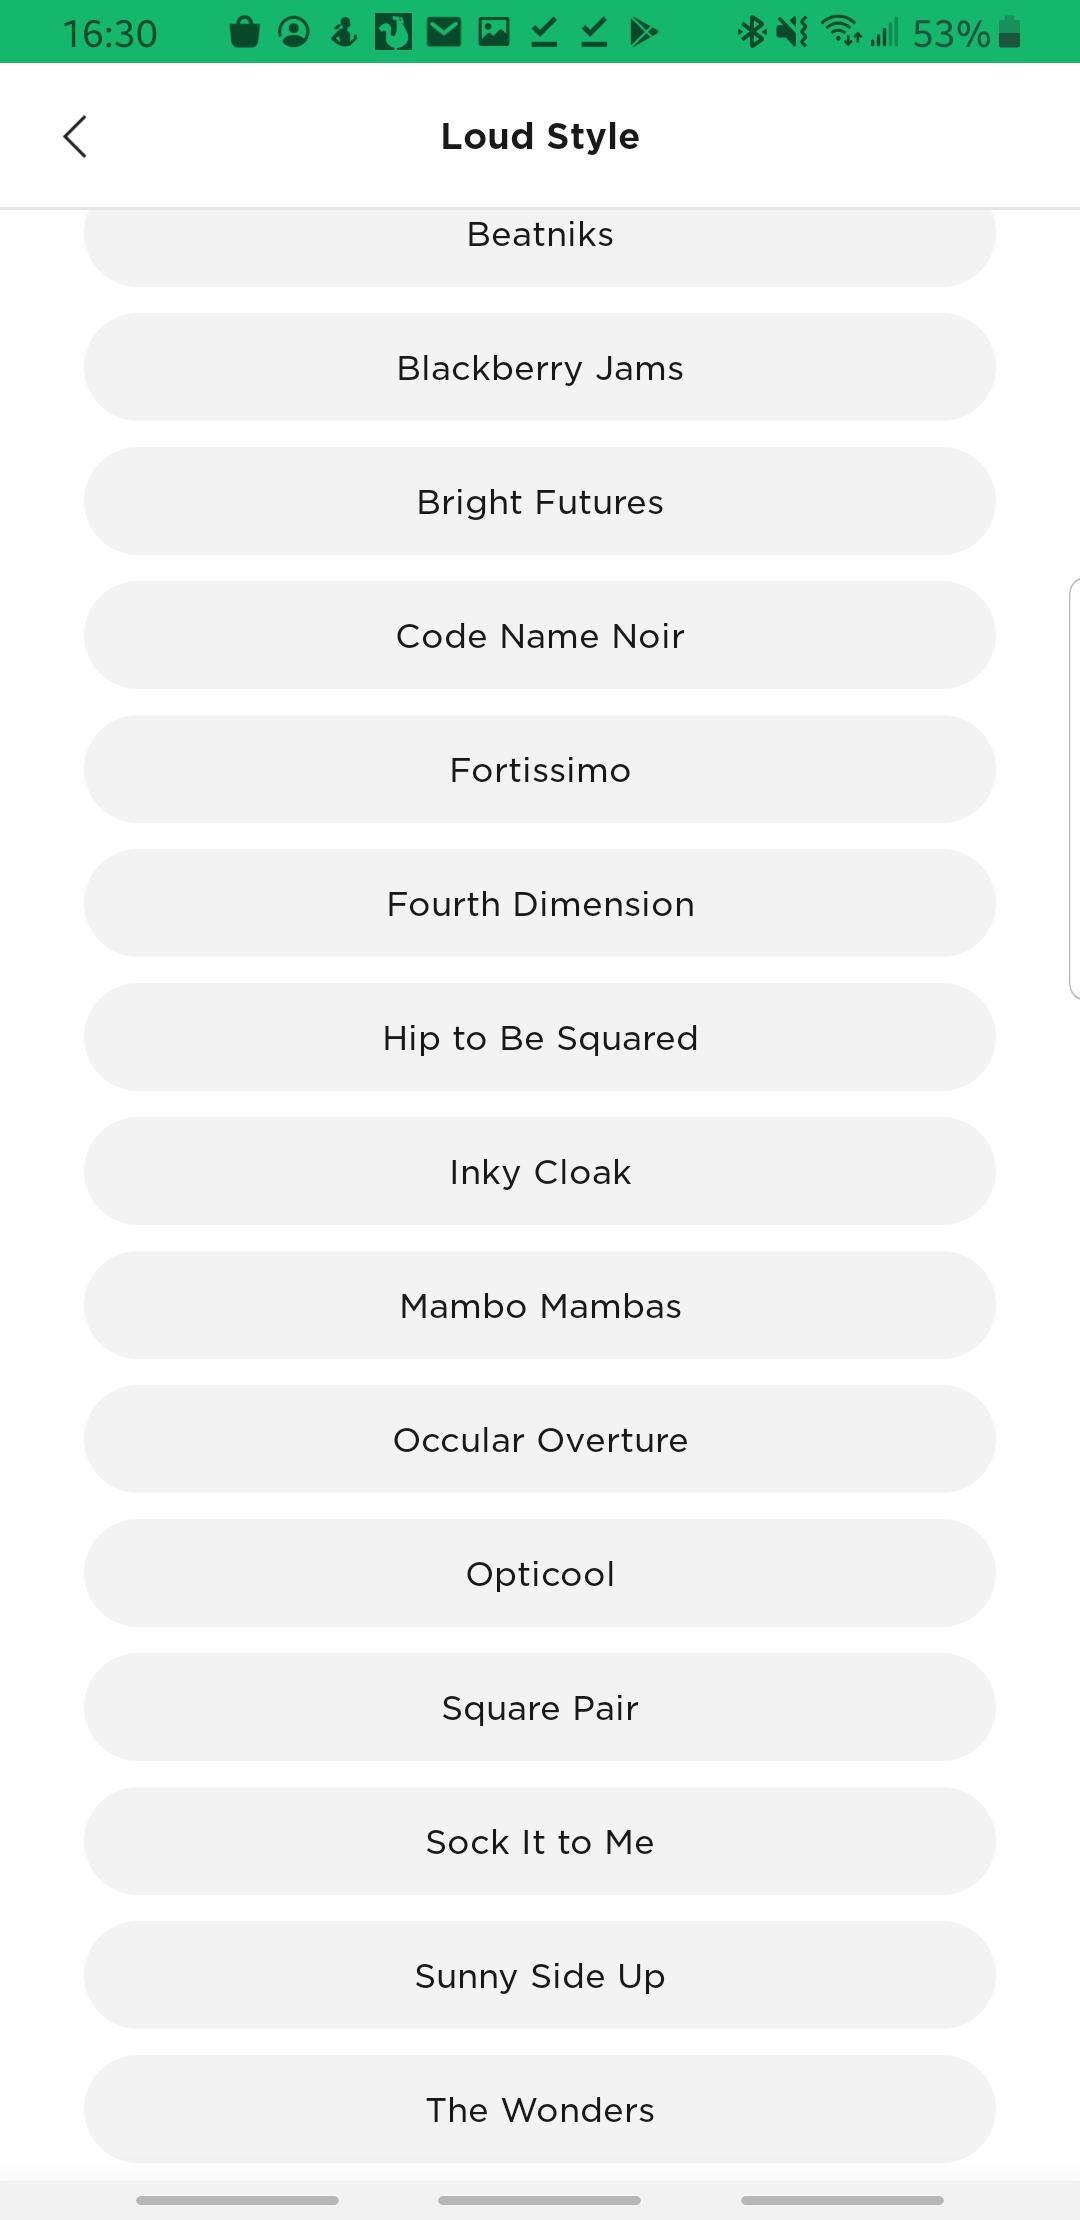Select Code Name Noir
The image size is (1080, 2220).
540,636
